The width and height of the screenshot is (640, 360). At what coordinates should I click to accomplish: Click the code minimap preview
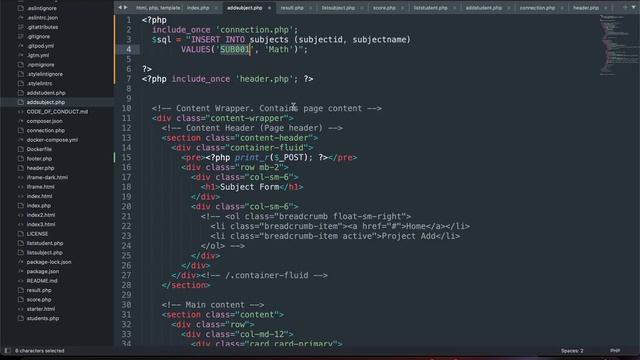(619, 45)
